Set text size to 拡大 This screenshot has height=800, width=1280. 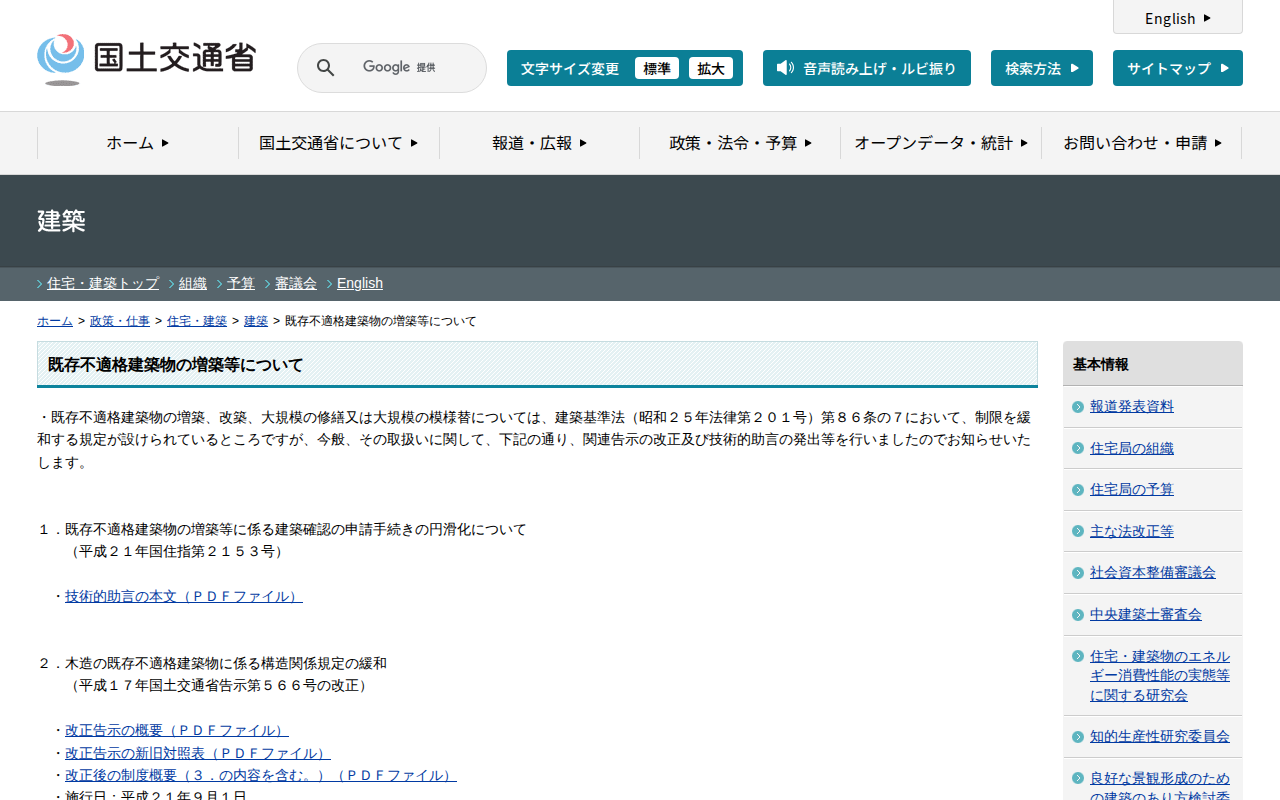(711, 68)
